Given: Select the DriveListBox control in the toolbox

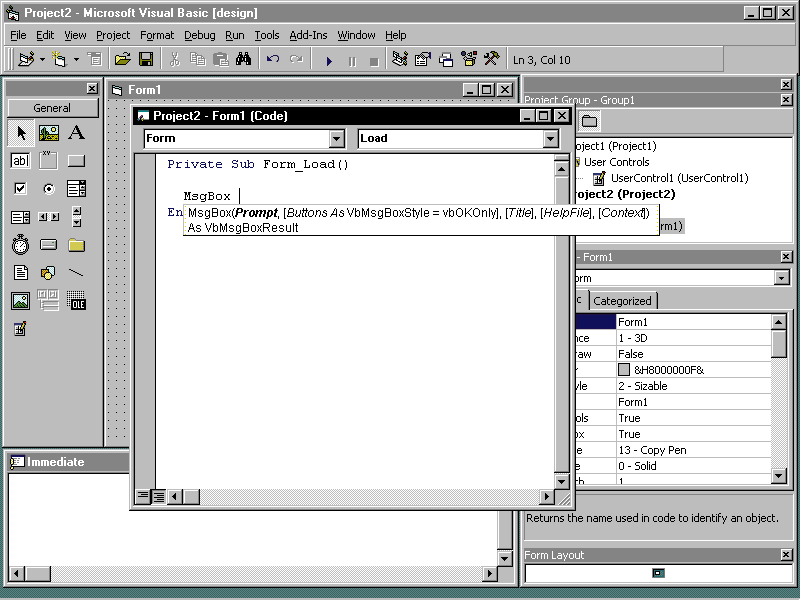Looking at the screenshot, I should 49,245.
